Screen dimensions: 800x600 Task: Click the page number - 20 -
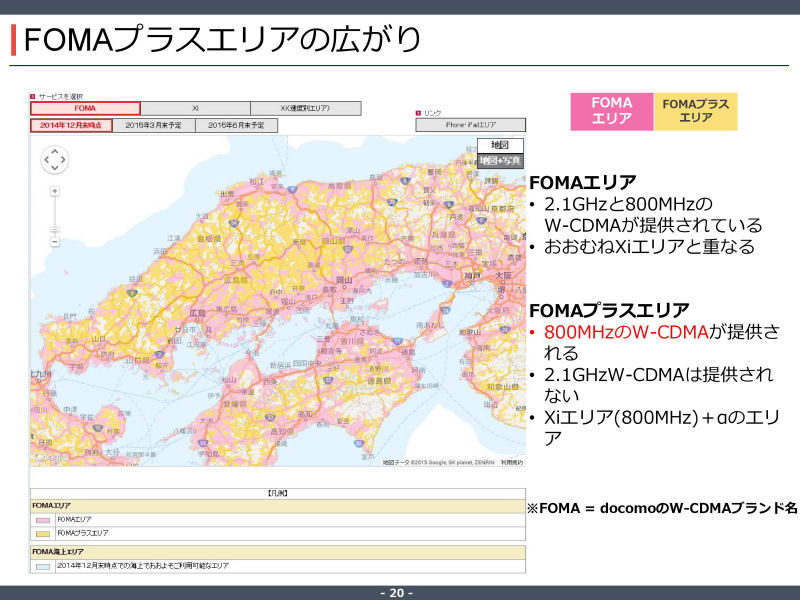[x=397, y=593]
